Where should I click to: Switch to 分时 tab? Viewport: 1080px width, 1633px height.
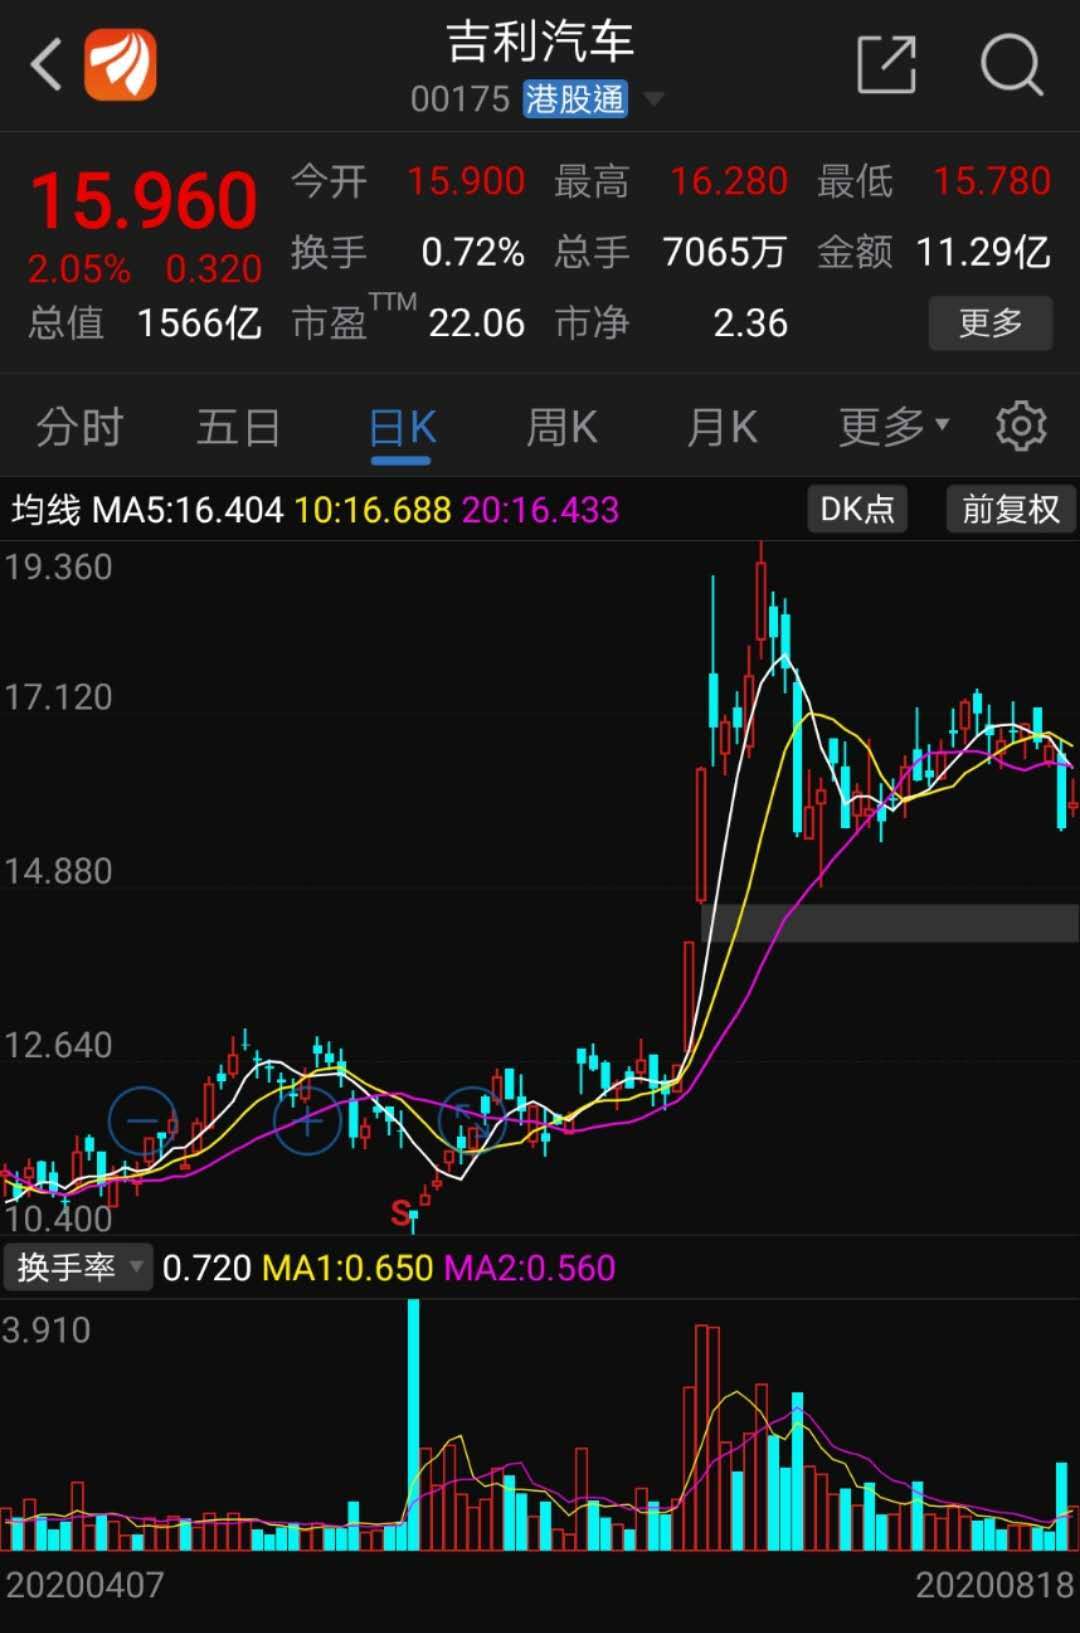(79, 428)
